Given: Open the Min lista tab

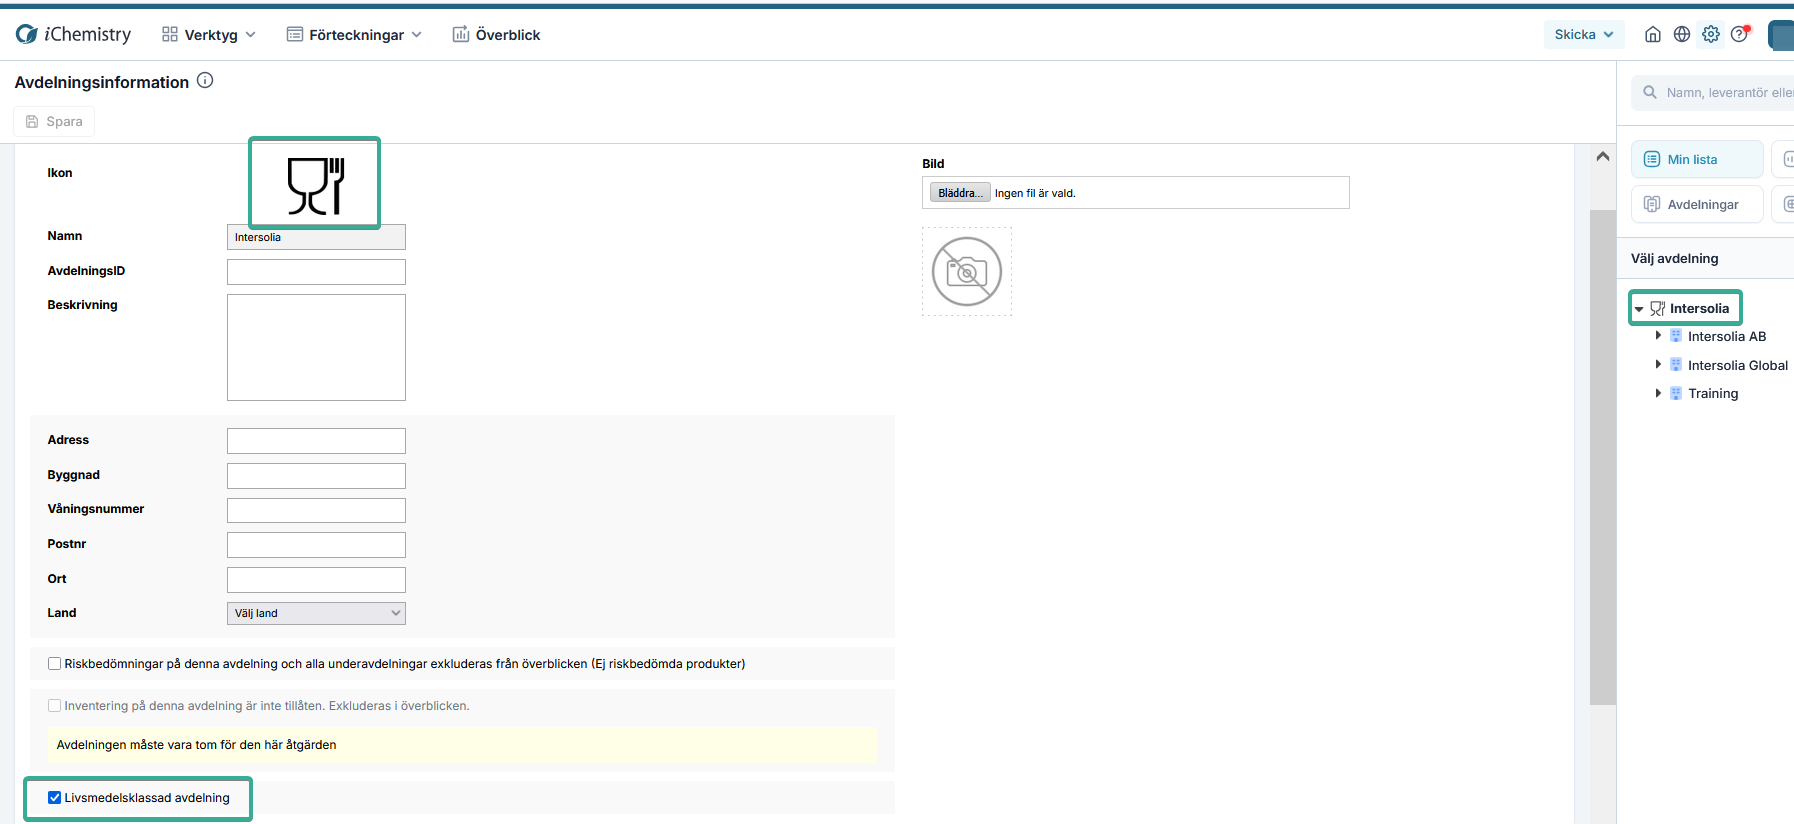Looking at the screenshot, I should (1697, 159).
